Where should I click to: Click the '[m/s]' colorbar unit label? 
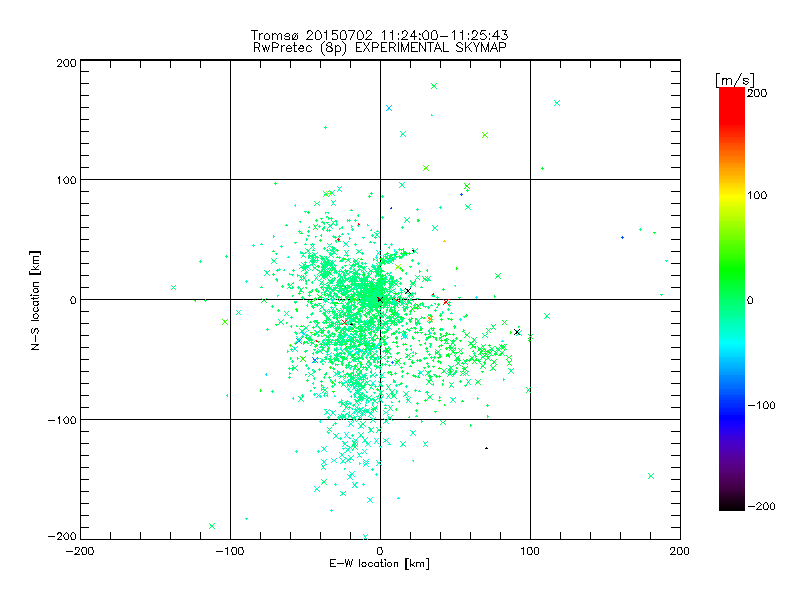[735, 80]
